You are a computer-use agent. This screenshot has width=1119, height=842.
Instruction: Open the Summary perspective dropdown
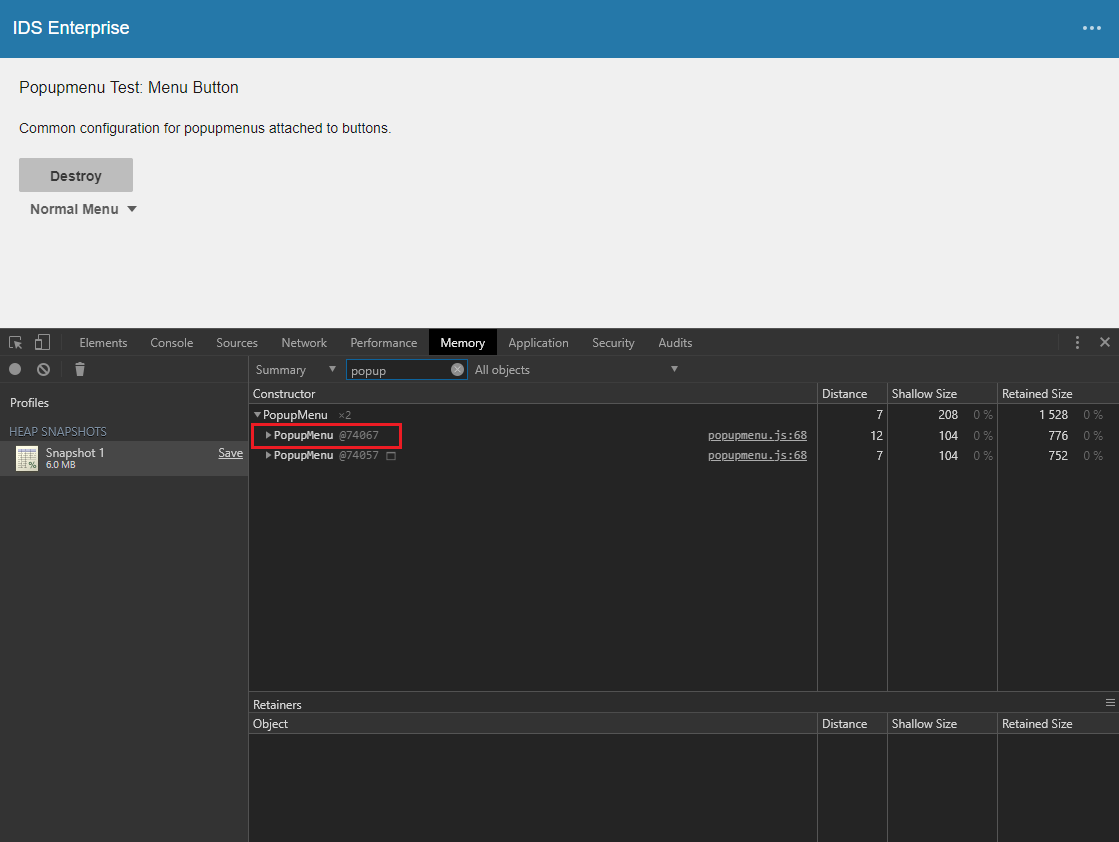coord(295,370)
